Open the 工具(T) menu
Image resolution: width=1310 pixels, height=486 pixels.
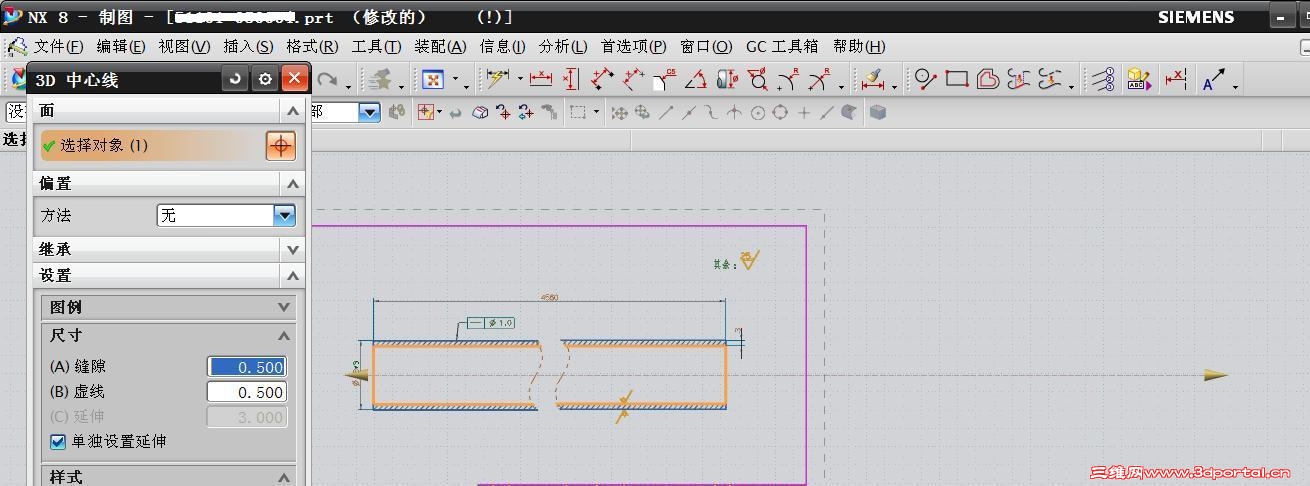[376, 46]
